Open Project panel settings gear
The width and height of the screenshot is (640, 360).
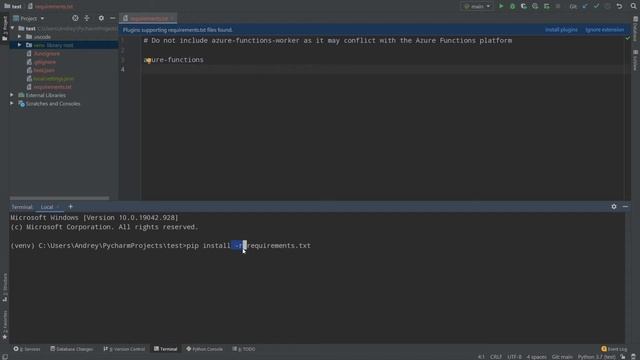[101, 18]
